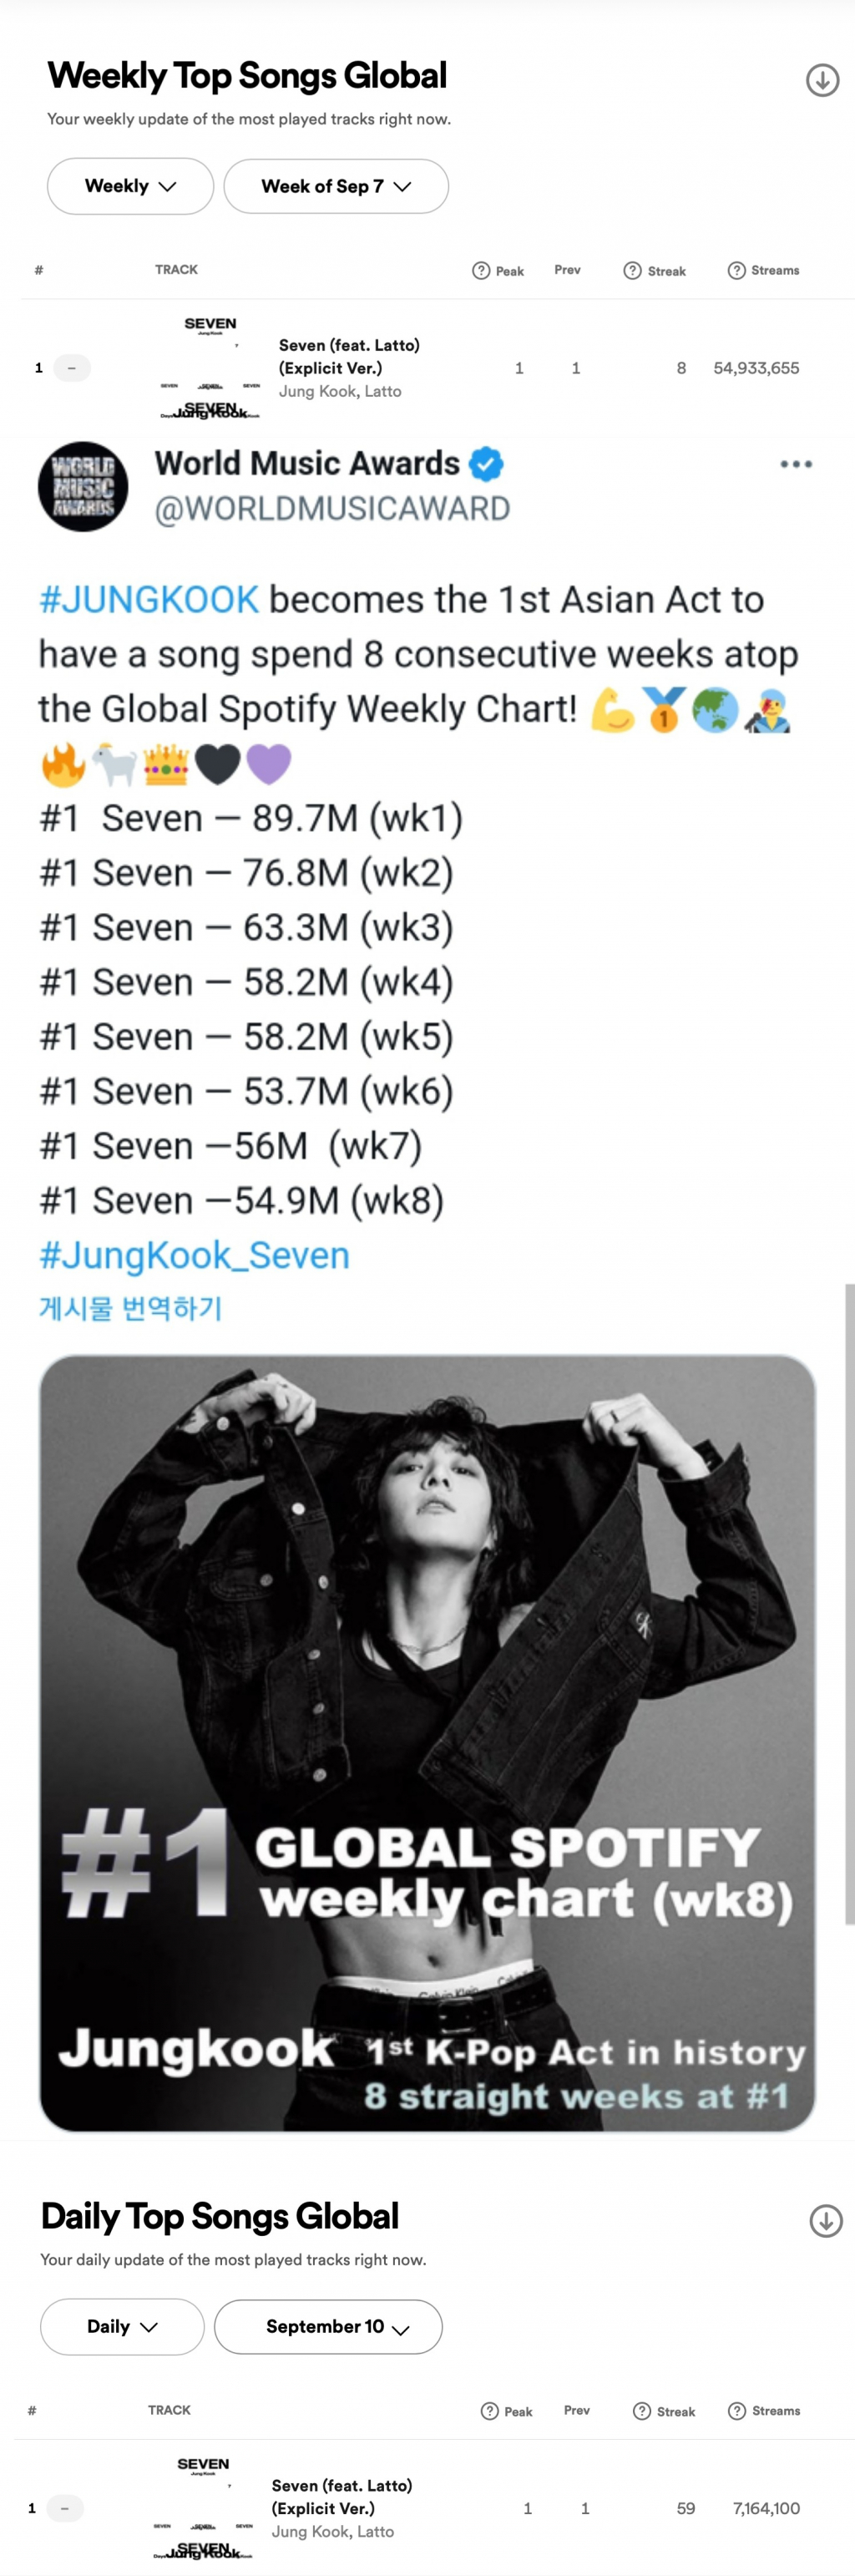Open the Jungkook #1 Global Spotify image
Image resolution: width=855 pixels, height=2576 pixels.
pos(427,1742)
